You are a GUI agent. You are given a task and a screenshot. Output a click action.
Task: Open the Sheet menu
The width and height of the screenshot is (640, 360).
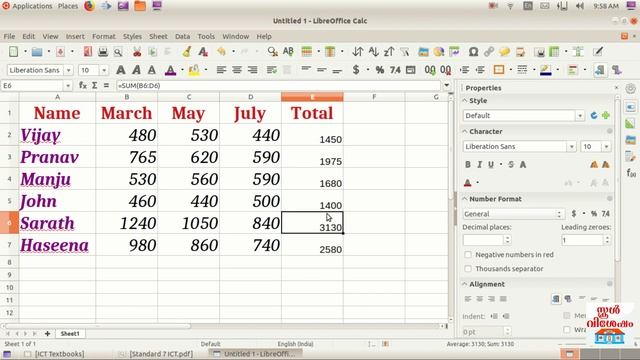tap(158, 36)
